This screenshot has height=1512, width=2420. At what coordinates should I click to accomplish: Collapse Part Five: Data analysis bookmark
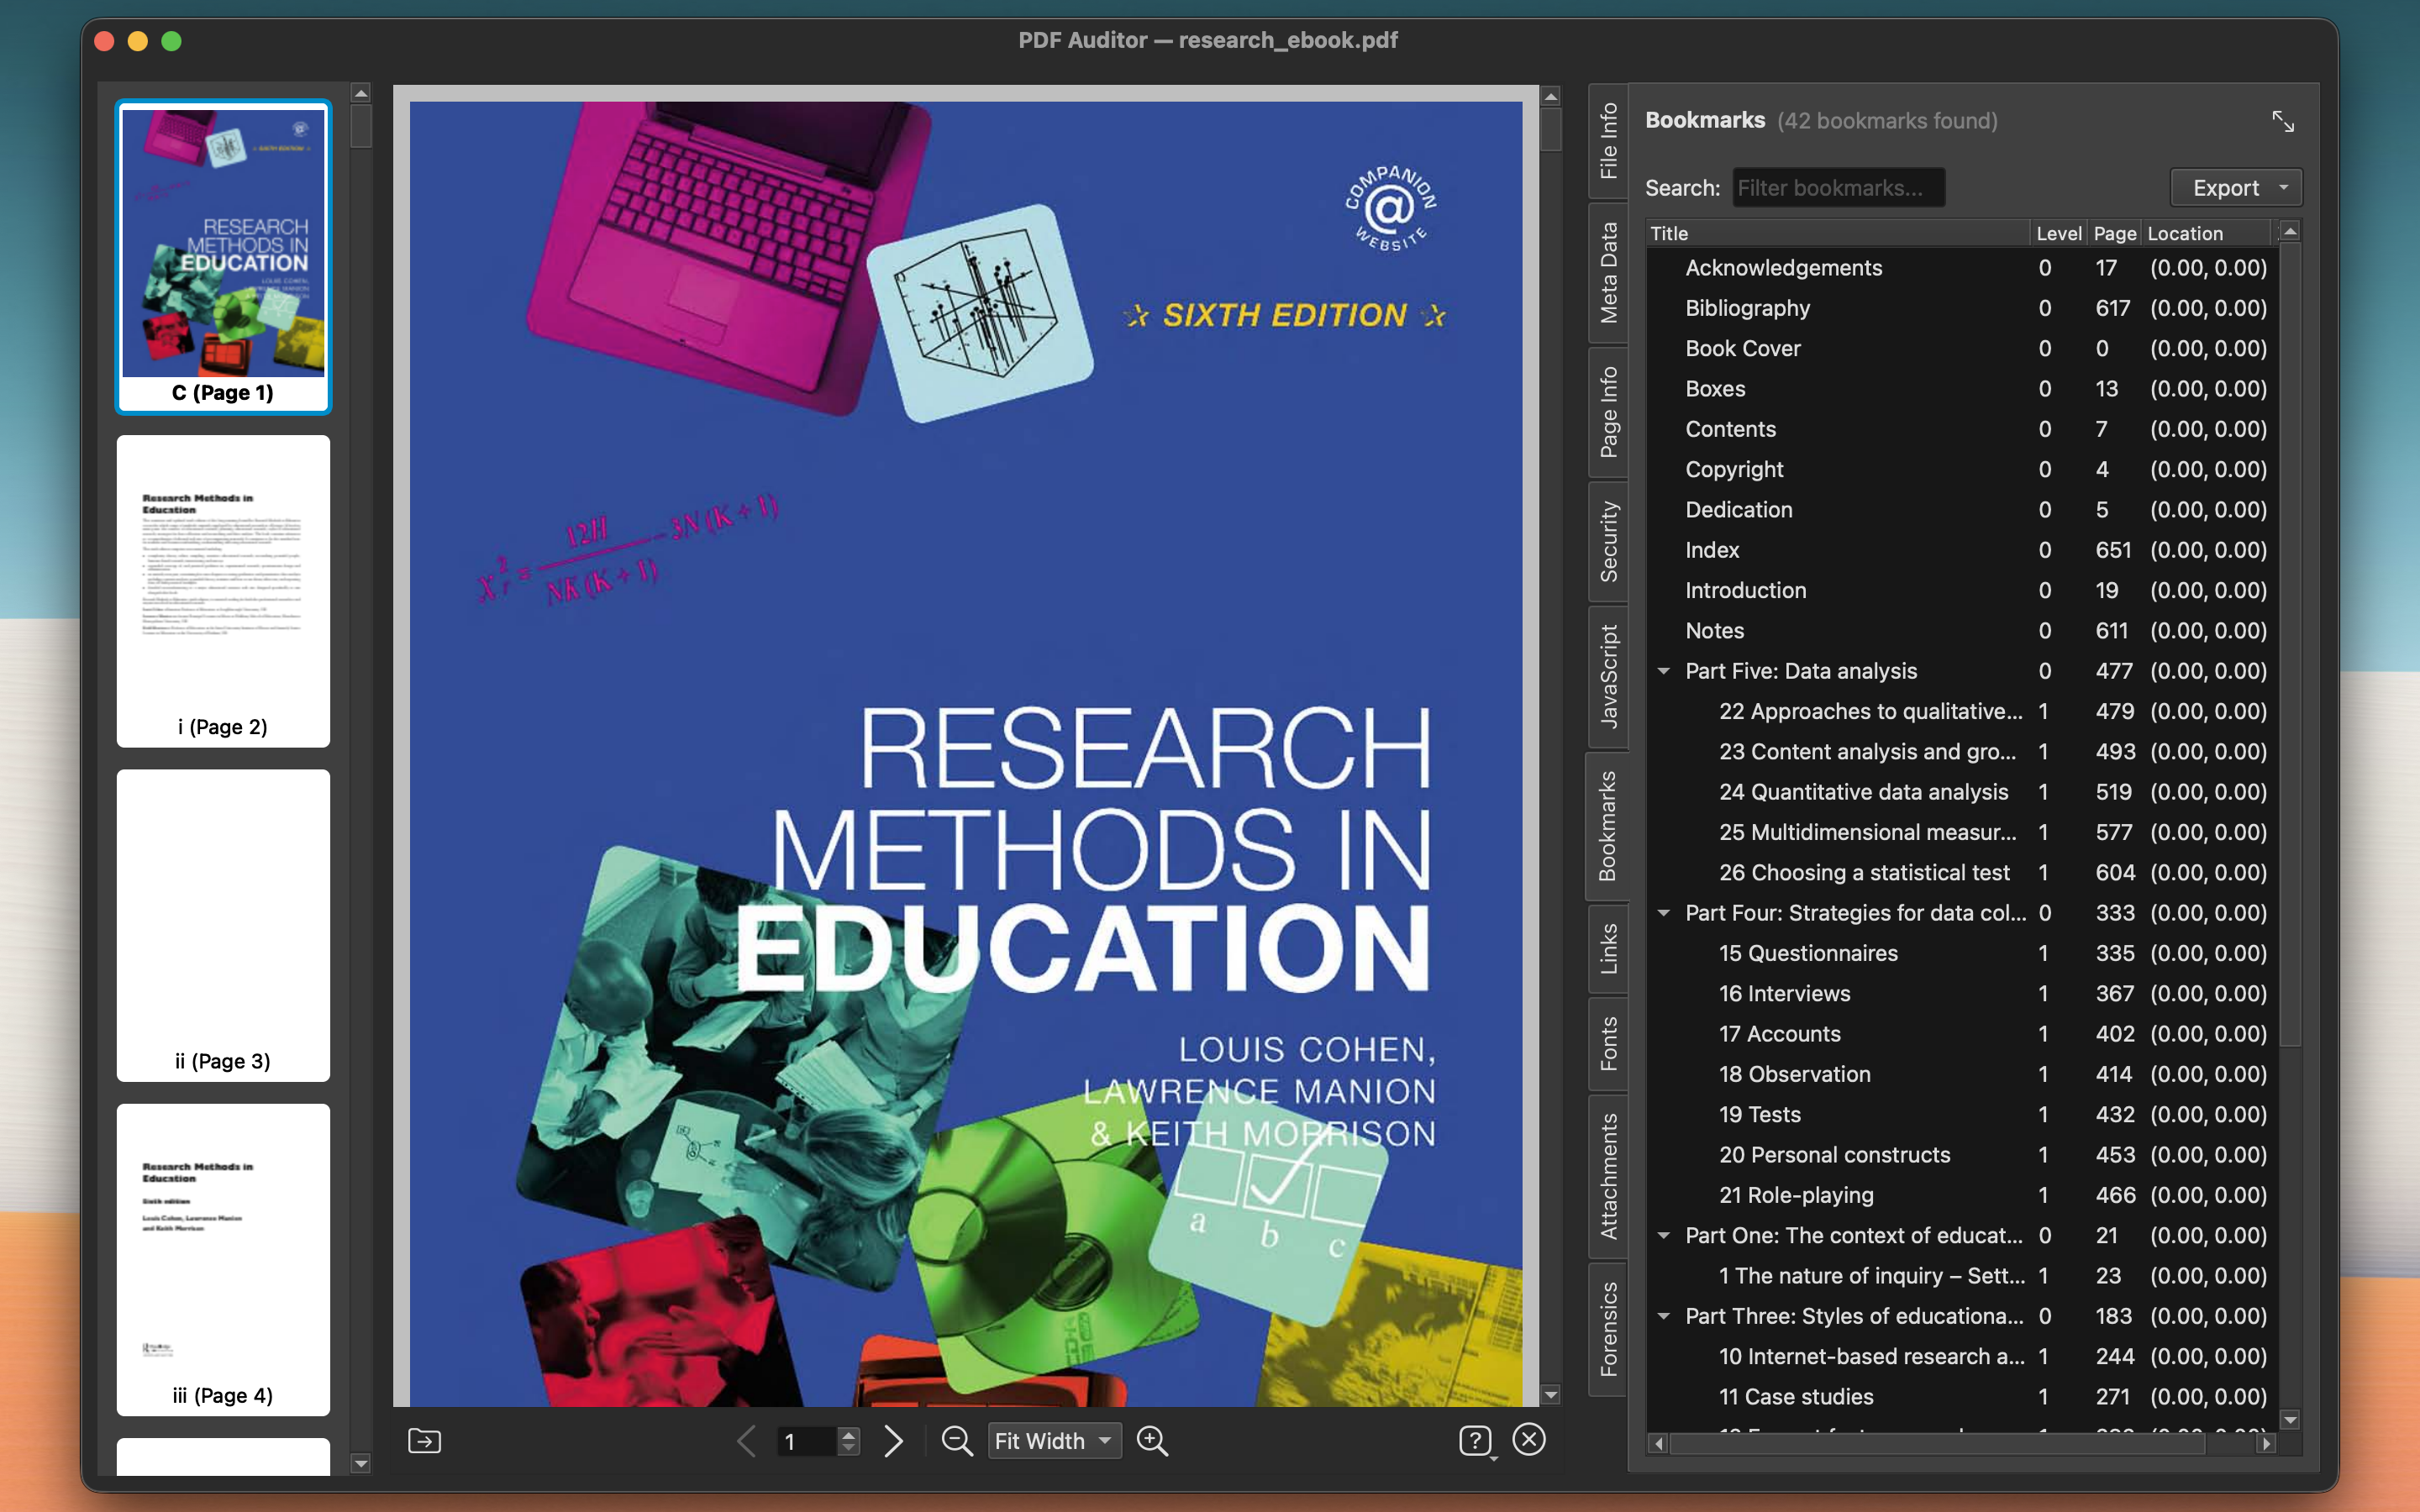(1664, 671)
